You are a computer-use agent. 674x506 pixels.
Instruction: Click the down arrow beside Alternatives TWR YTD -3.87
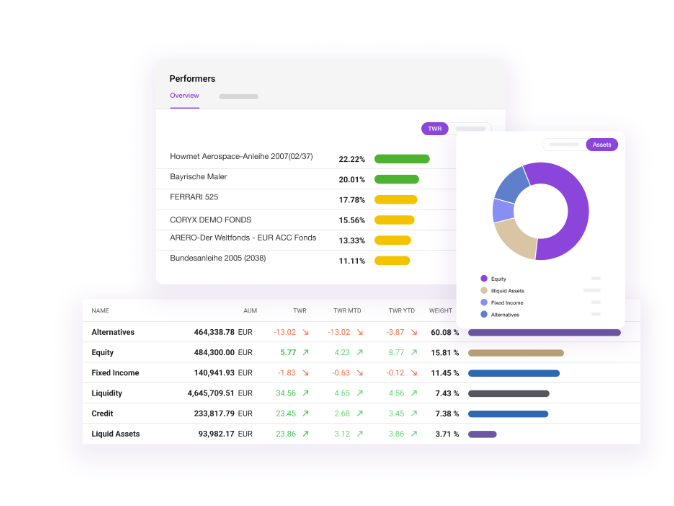[414, 332]
